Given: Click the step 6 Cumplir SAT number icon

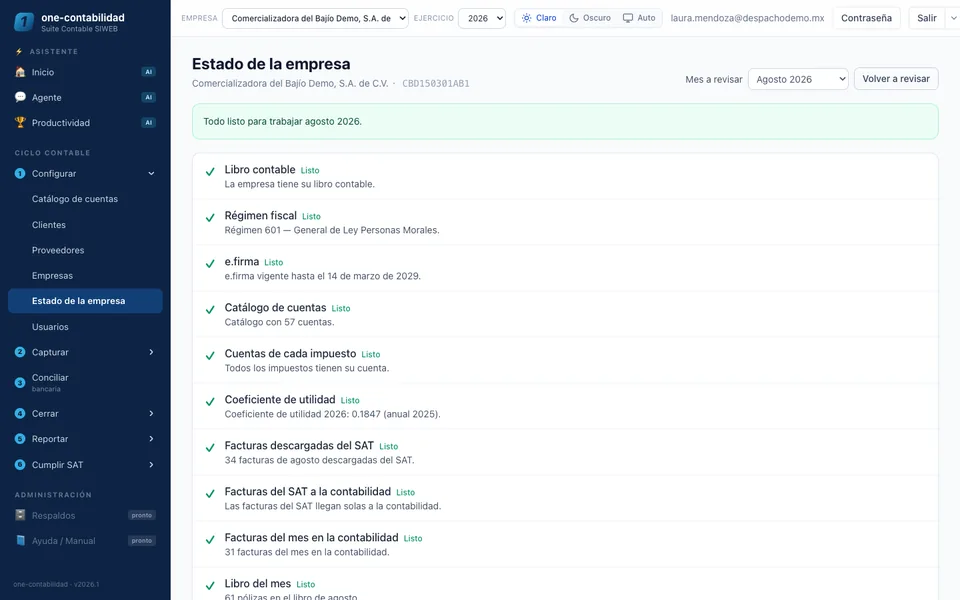Looking at the screenshot, I should pyautogui.click(x=20, y=465).
